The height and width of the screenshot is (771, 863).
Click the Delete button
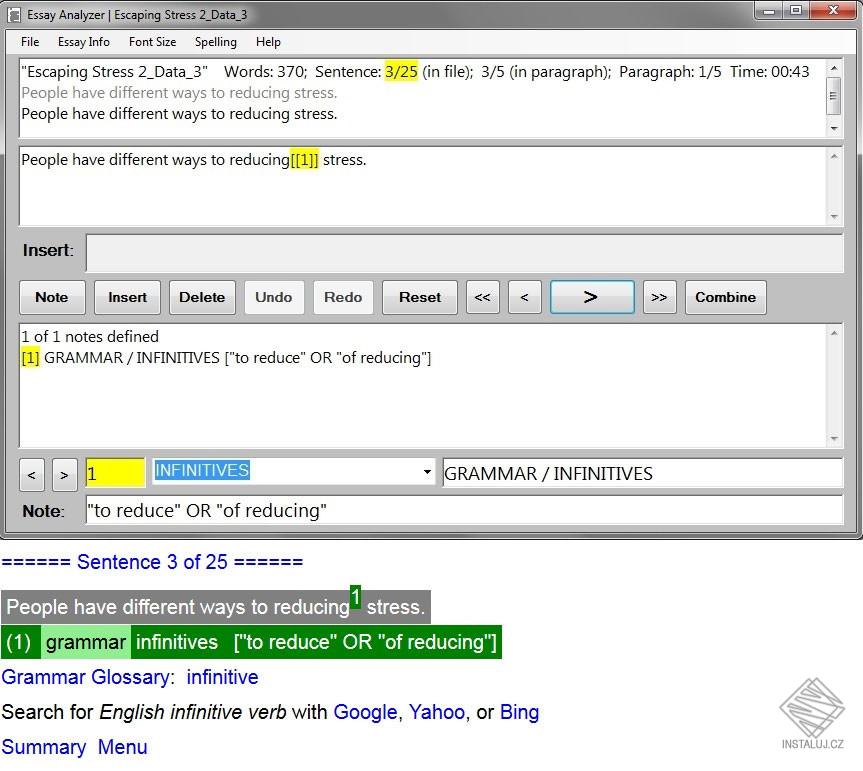[x=202, y=297]
